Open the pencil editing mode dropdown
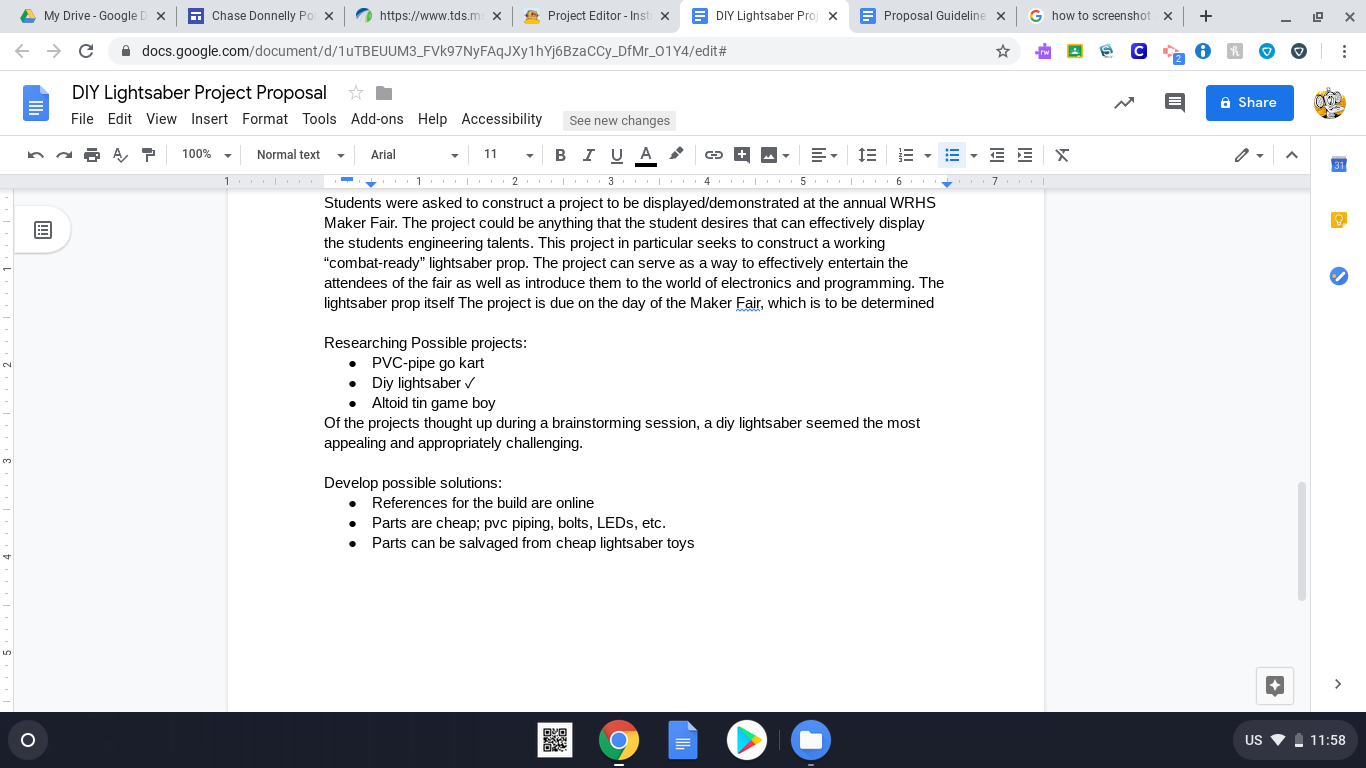The image size is (1366, 768). pyautogui.click(x=1249, y=155)
